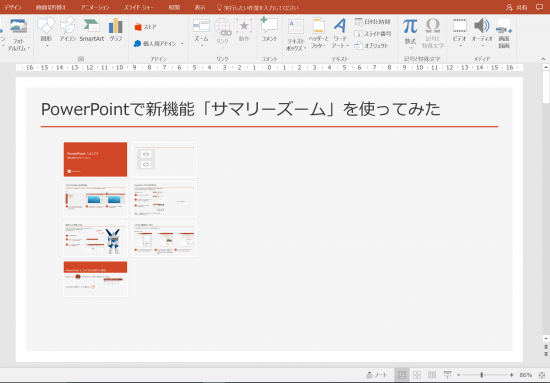Image resolution: width=550 pixels, height=383 pixels.
Task: Open the 表示 tab
Action: 200,7
